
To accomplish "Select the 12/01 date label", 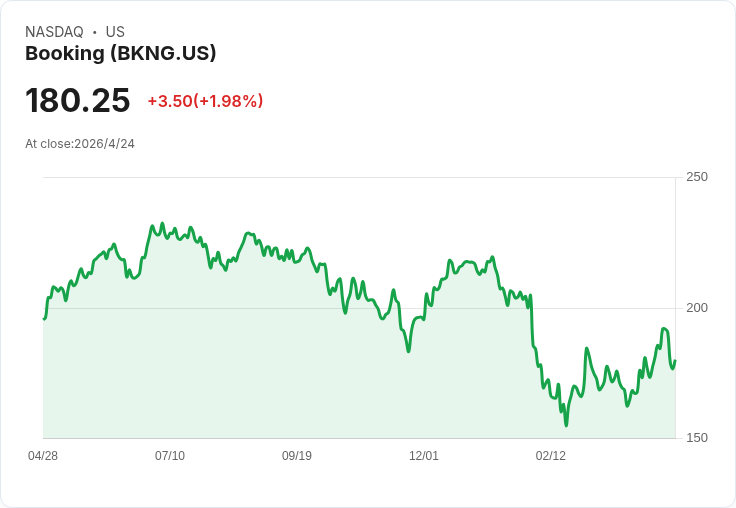I will pyautogui.click(x=424, y=456).
